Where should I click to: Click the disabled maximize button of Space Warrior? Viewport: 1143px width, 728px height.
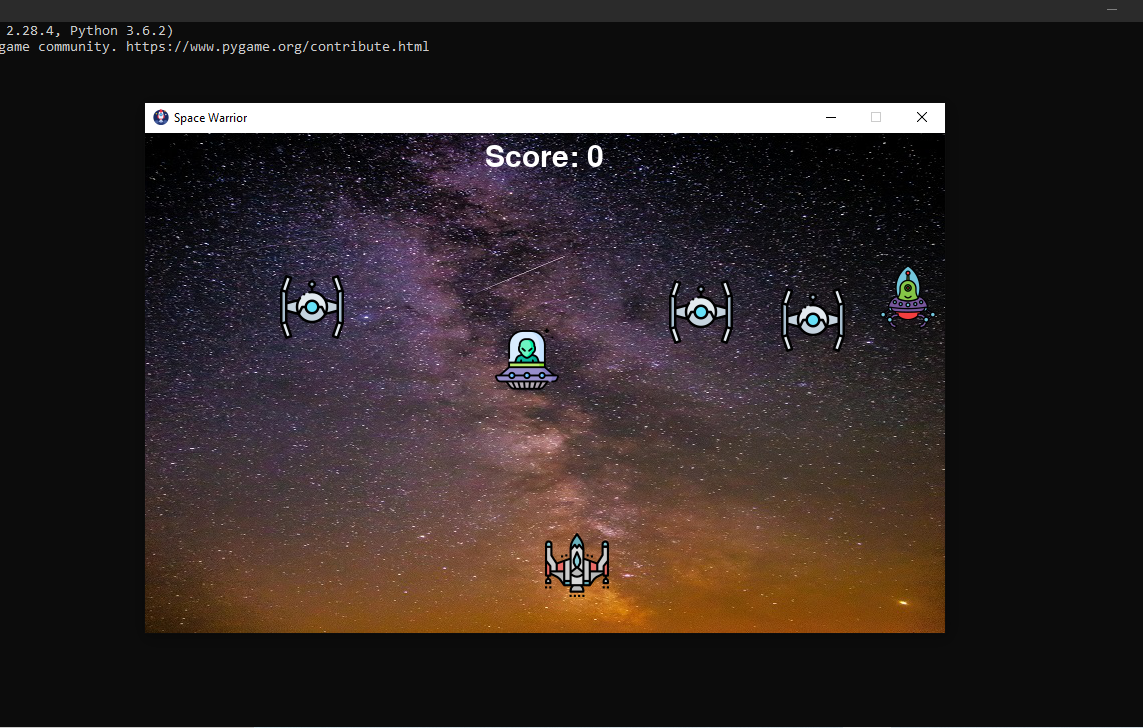pyautogui.click(x=875, y=117)
